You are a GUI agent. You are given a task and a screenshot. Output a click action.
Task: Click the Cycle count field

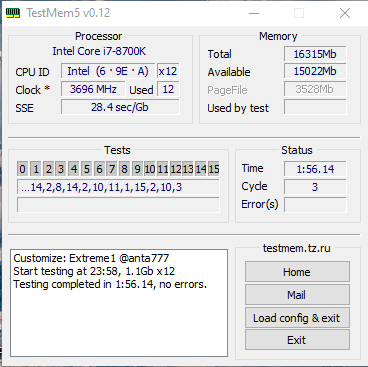click(315, 187)
